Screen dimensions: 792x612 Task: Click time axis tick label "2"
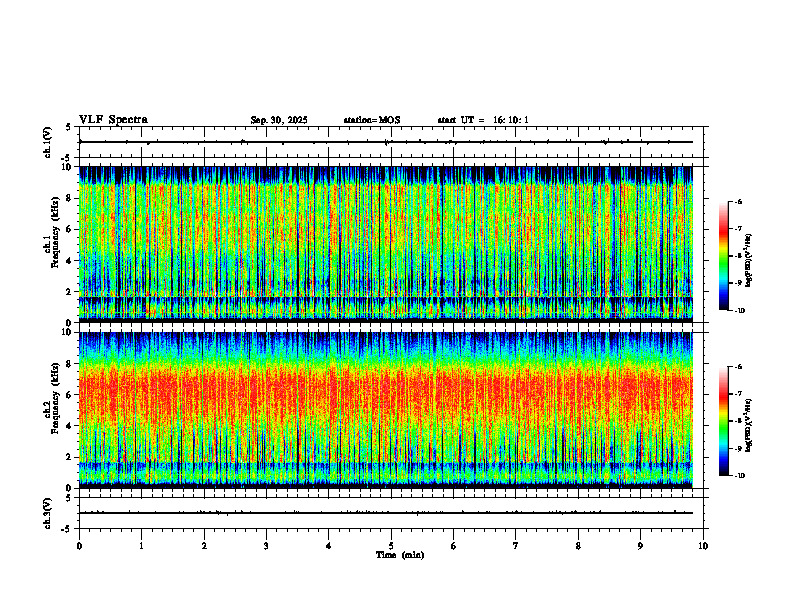tap(204, 546)
